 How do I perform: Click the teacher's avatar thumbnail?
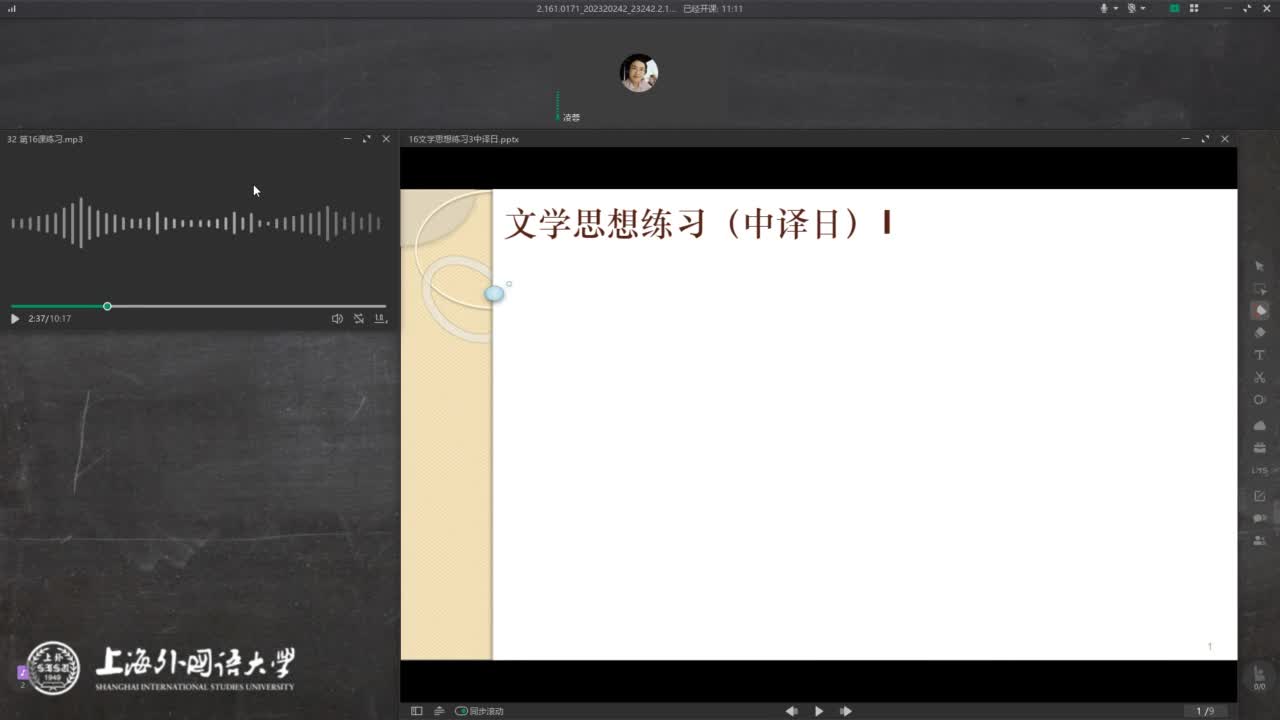tap(639, 73)
